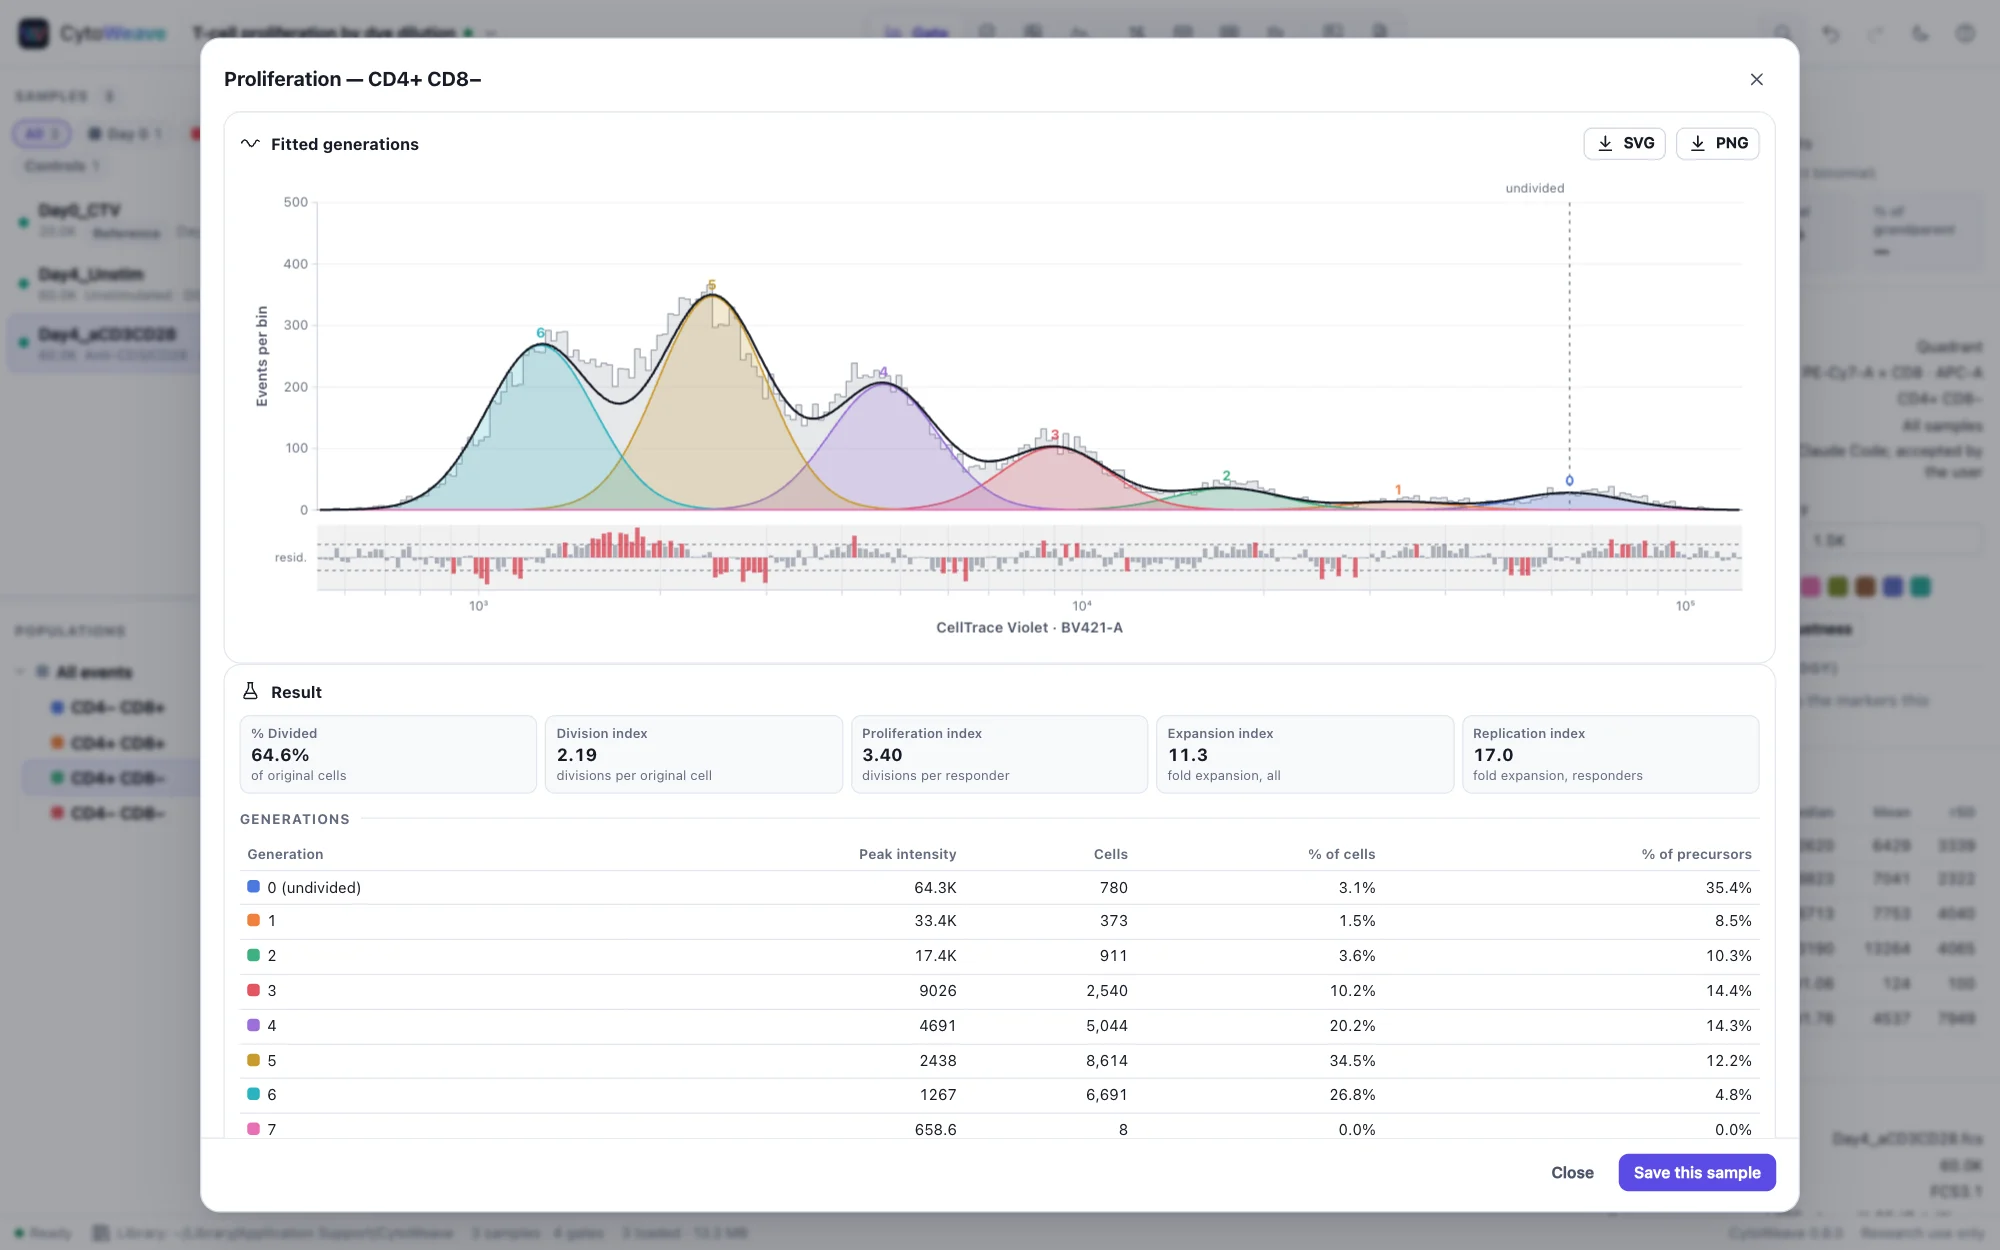Screen dimensions: 2000x1250
Task: Click the 2438 peak intensity value
Action: 938,1060
